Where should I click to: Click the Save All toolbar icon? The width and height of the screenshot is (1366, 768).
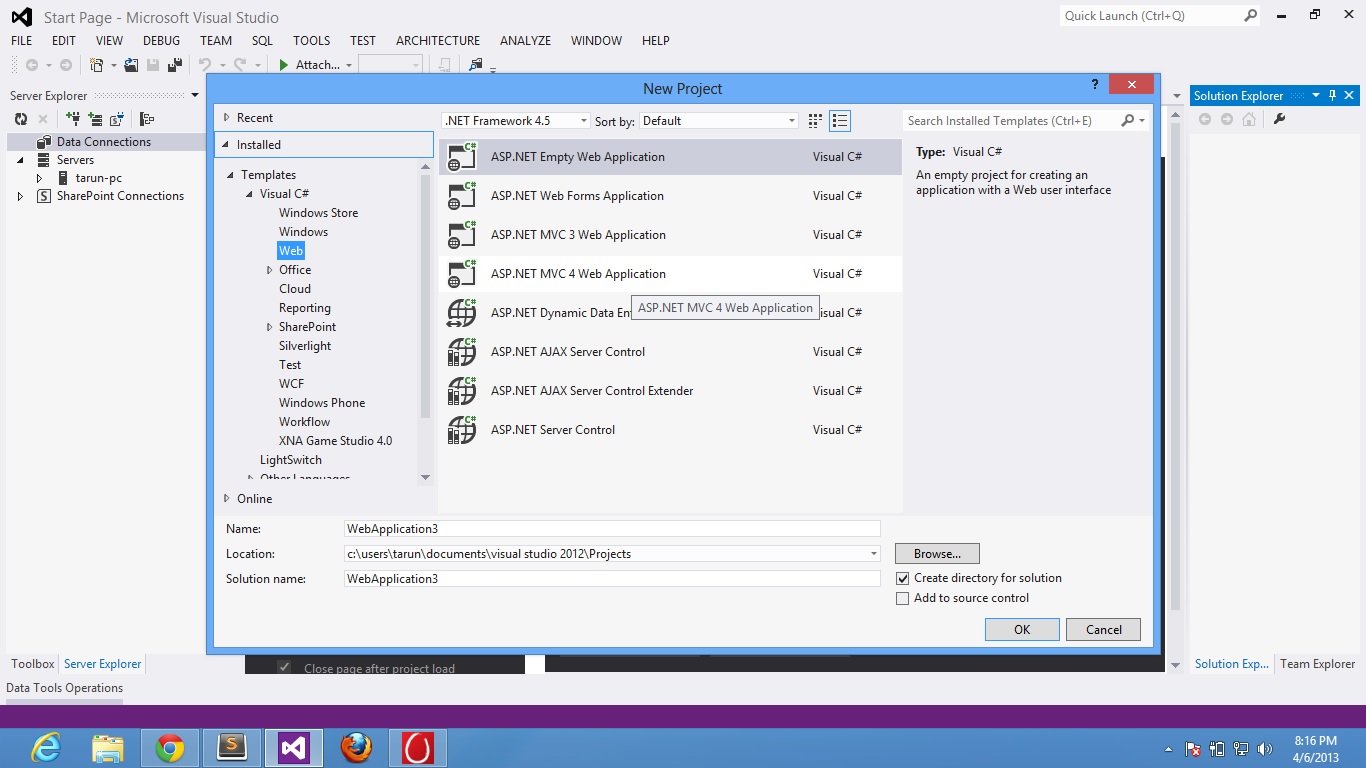point(174,65)
